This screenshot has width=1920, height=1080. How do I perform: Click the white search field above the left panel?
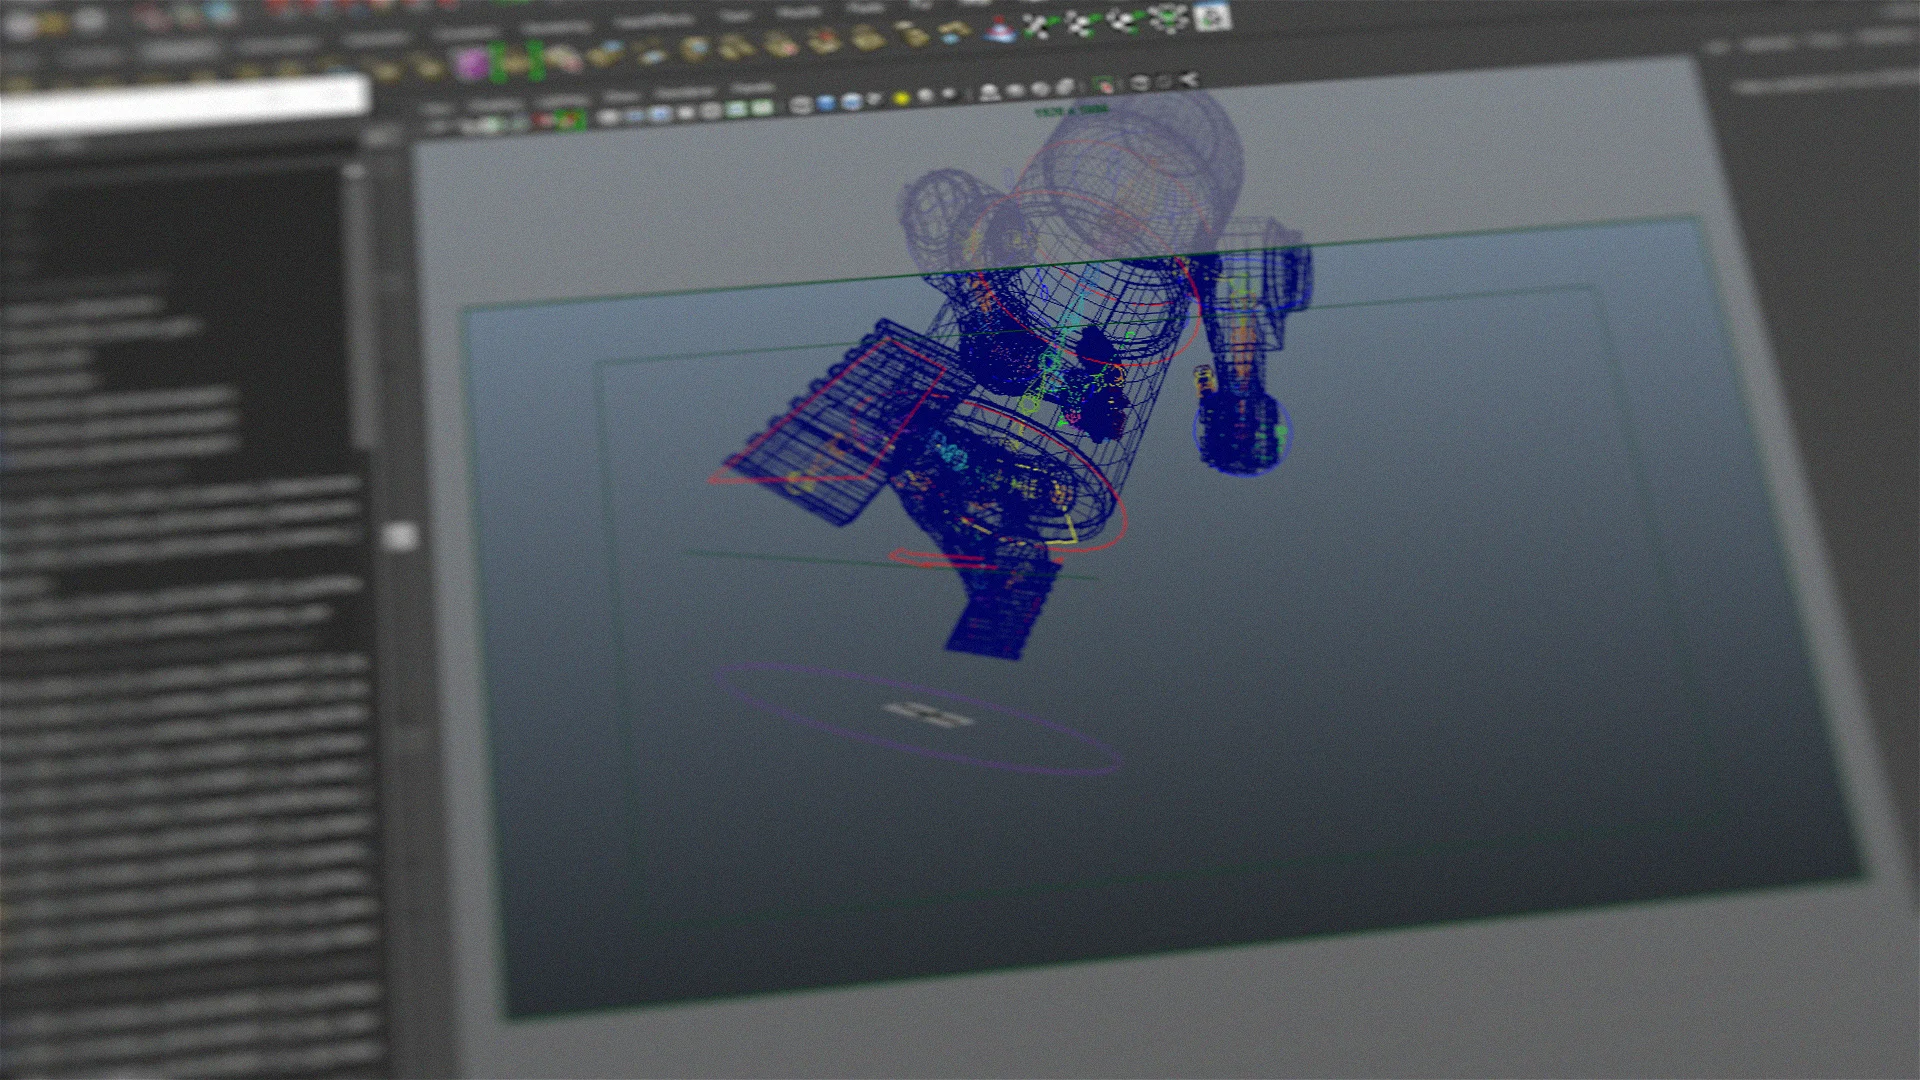click(185, 103)
